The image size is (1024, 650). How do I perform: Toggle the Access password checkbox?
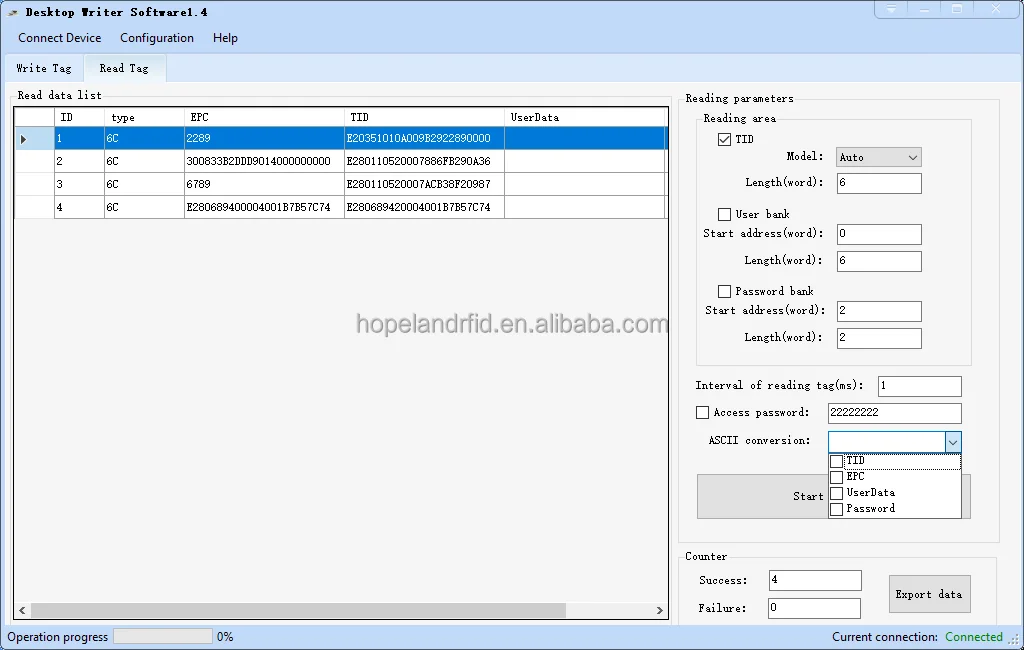[702, 412]
